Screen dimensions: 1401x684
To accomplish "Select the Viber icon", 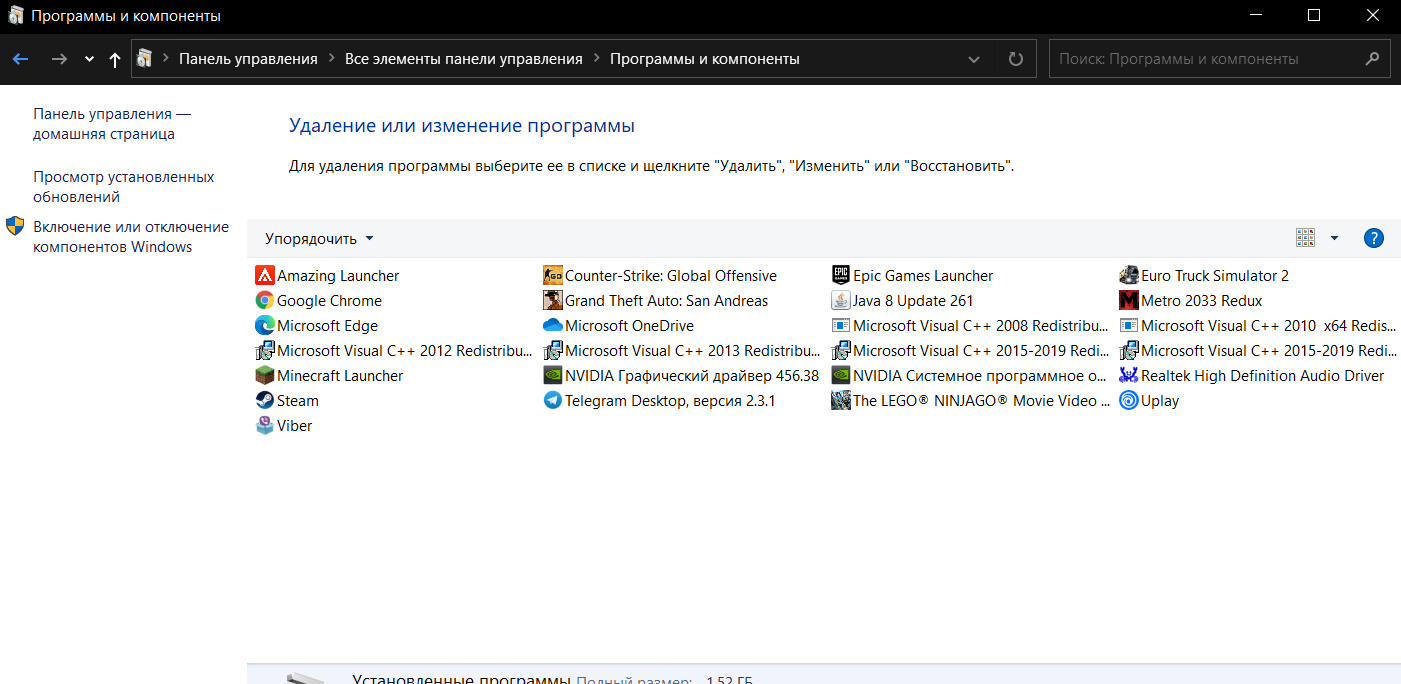I will tap(265, 426).
